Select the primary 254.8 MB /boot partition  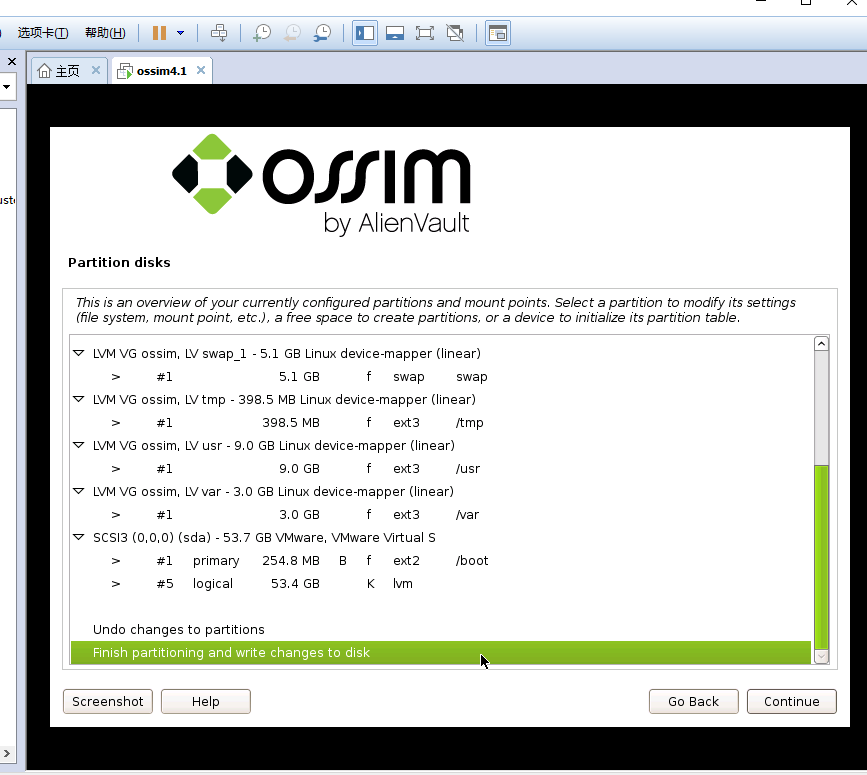441,561
